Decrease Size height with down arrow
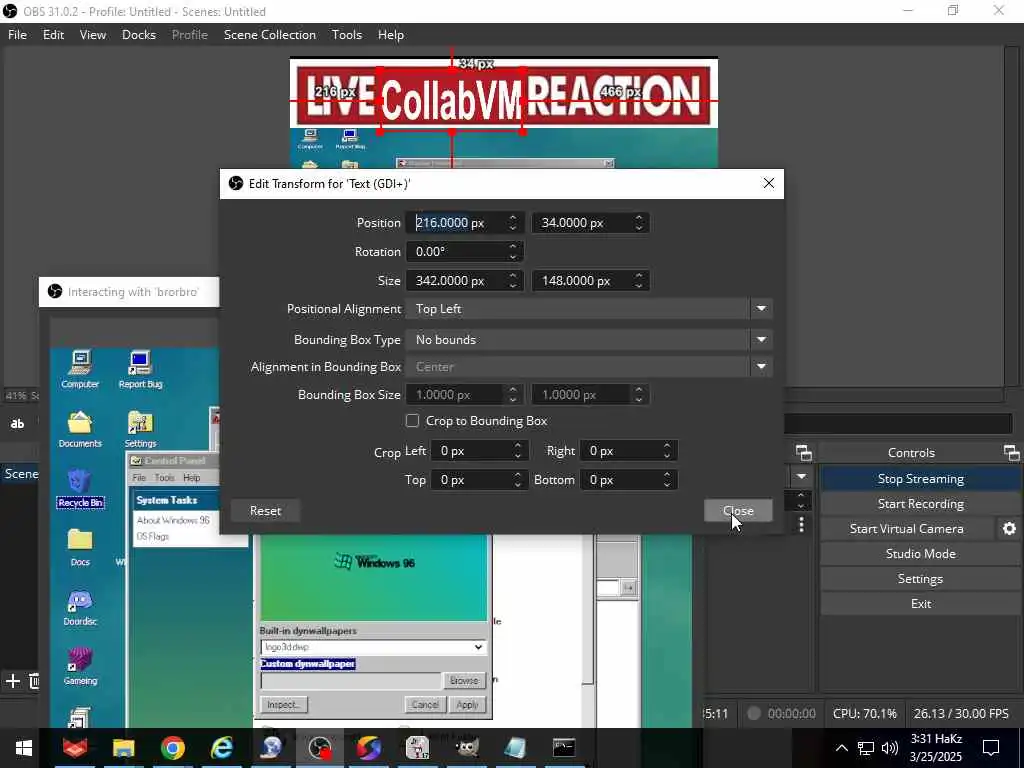Image resolution: width=1024 pixels, height=768 pixels. (x=639, y=285)
